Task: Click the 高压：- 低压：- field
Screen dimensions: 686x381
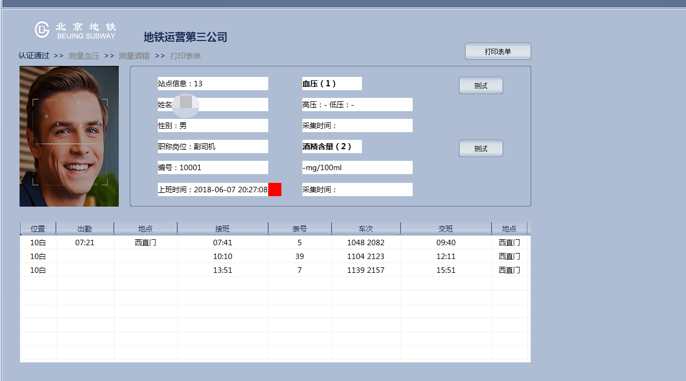Action: (x=357, y=105)
